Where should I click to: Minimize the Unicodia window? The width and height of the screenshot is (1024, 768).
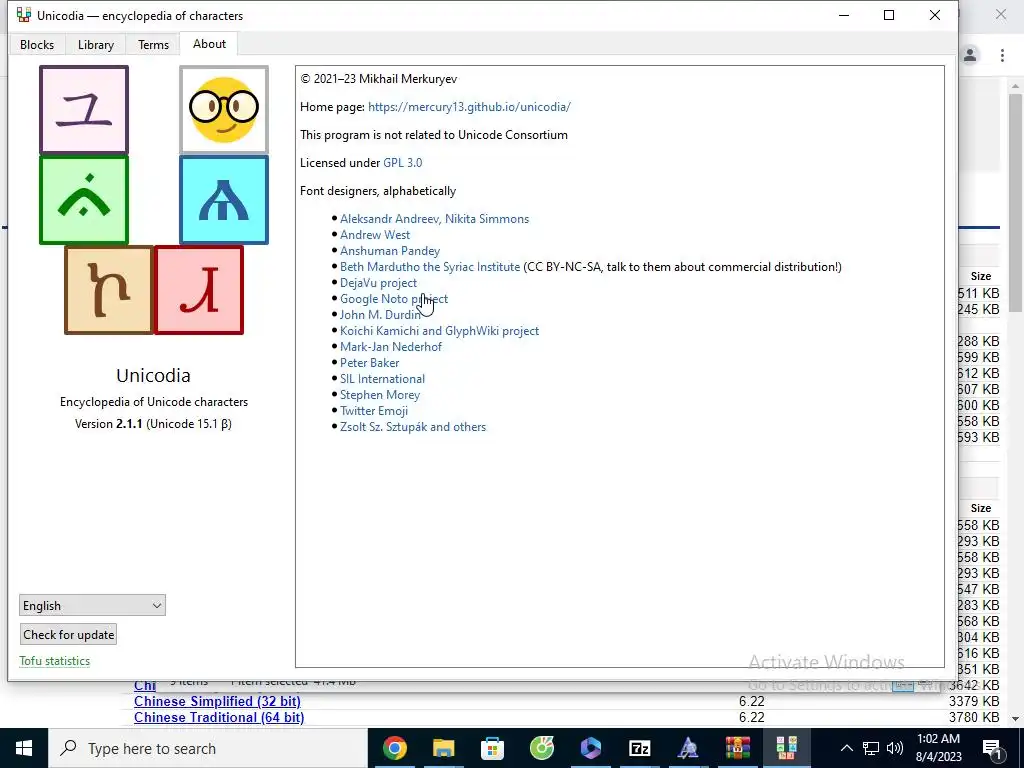coord(844,15)
